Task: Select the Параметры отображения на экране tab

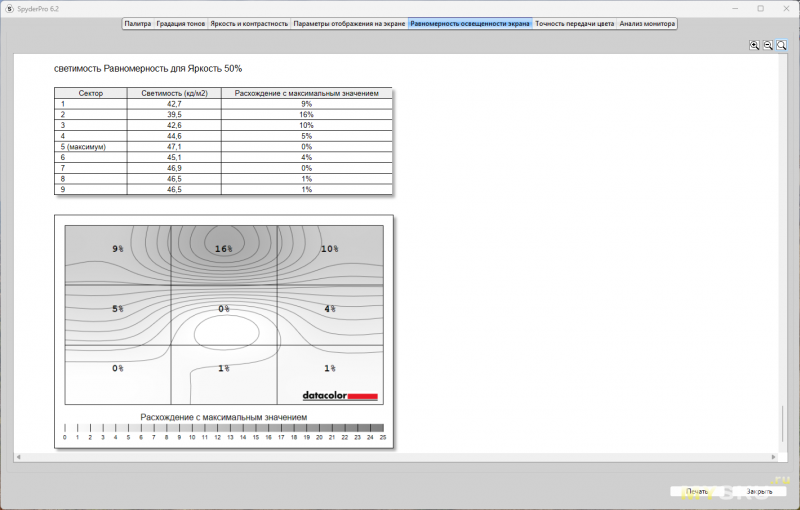Action: [x=349, y=22]
